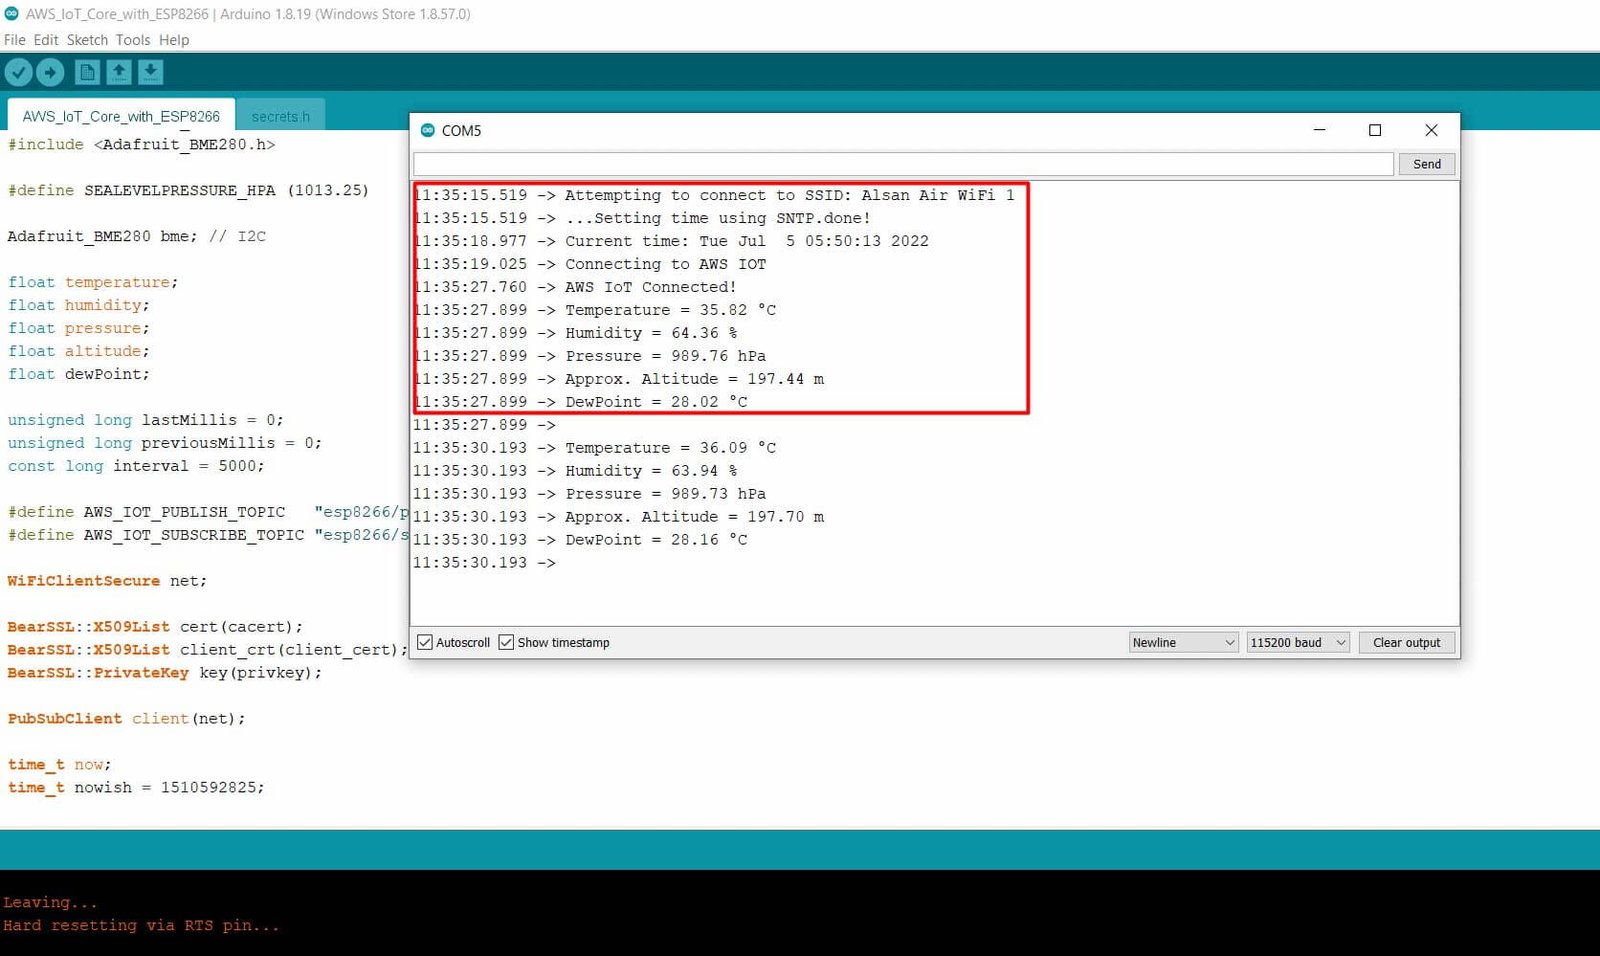Save the sketch with the Save icon
1600x956 pixels.
pyautogui.click(x=150, y=71)
